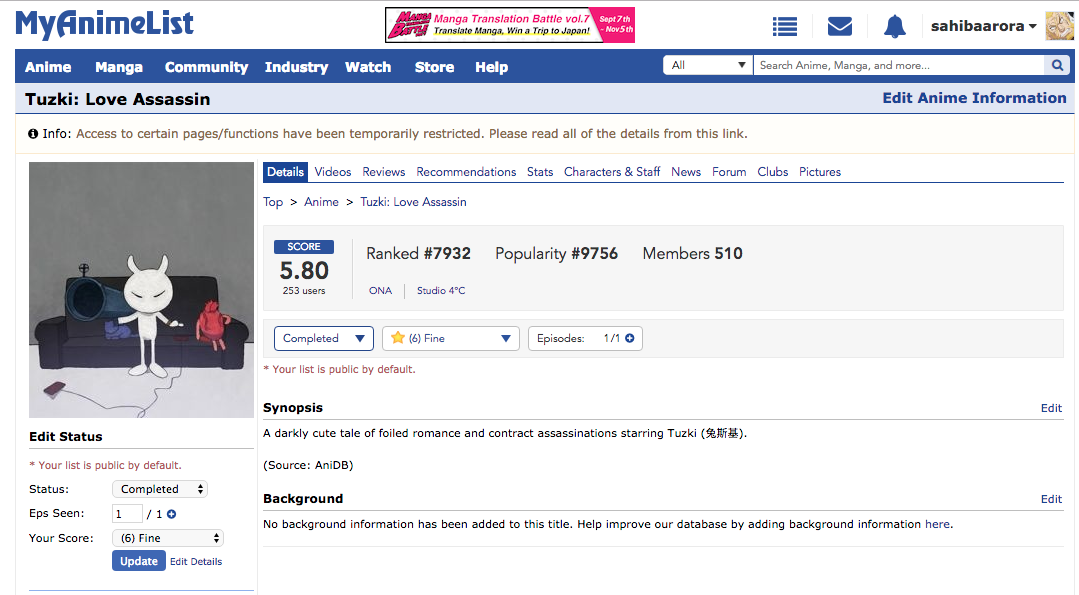Open sidebar Status Completed select
Viewport: 1079px width, 595px height.
160,489
